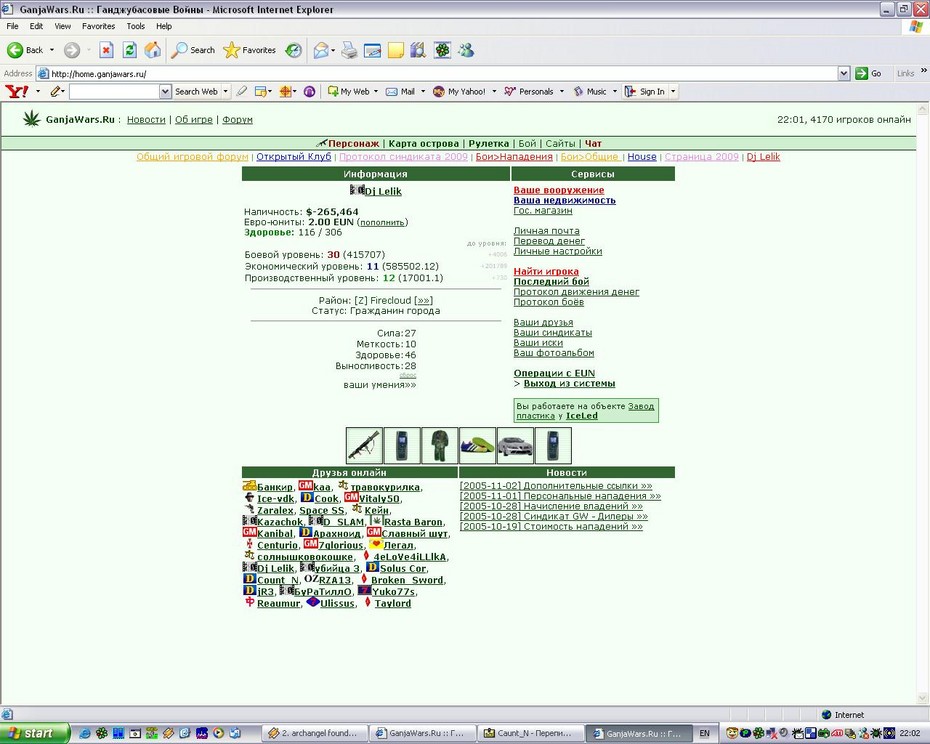
Task: Open the Завод пластика workplace link
Action: (x=585, y=411)
